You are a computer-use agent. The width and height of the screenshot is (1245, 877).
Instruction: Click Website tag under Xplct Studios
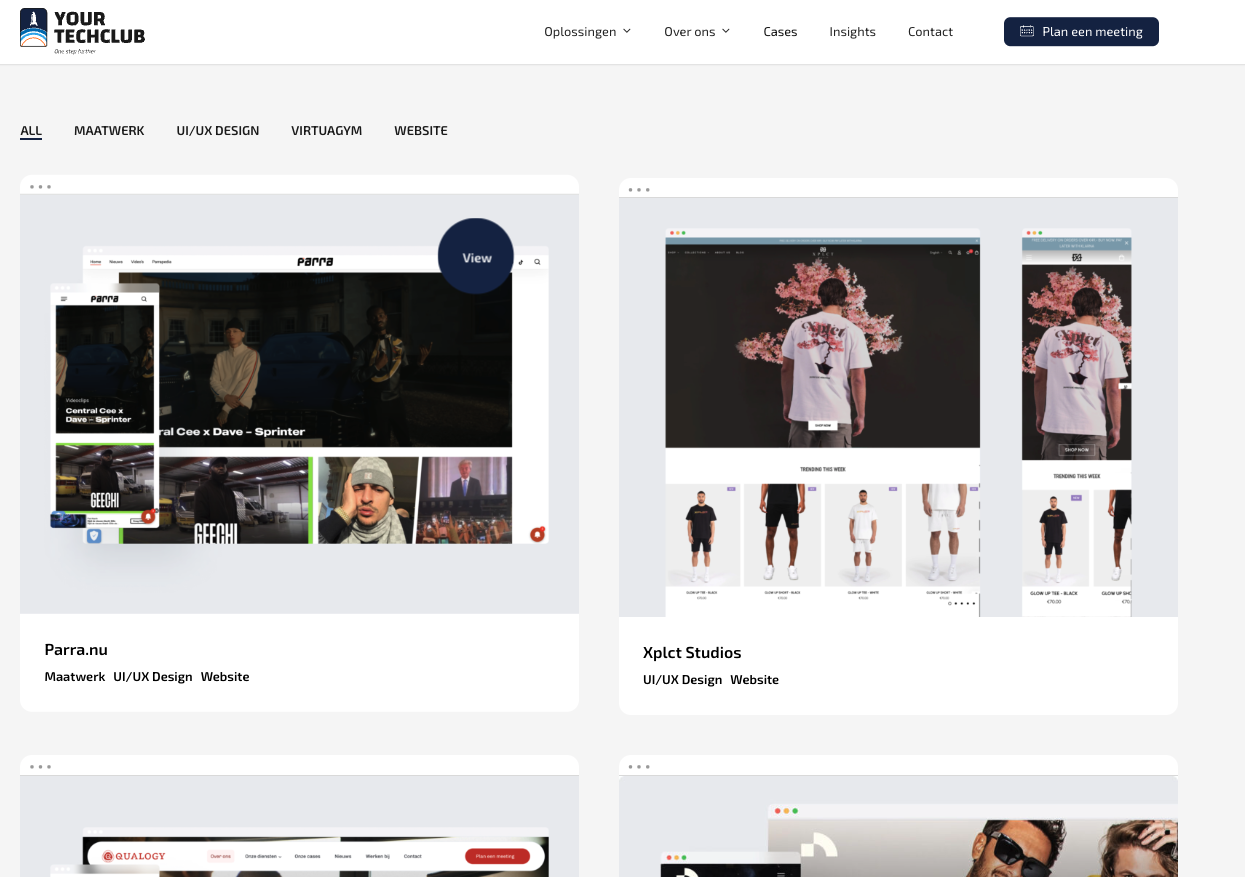755,680
